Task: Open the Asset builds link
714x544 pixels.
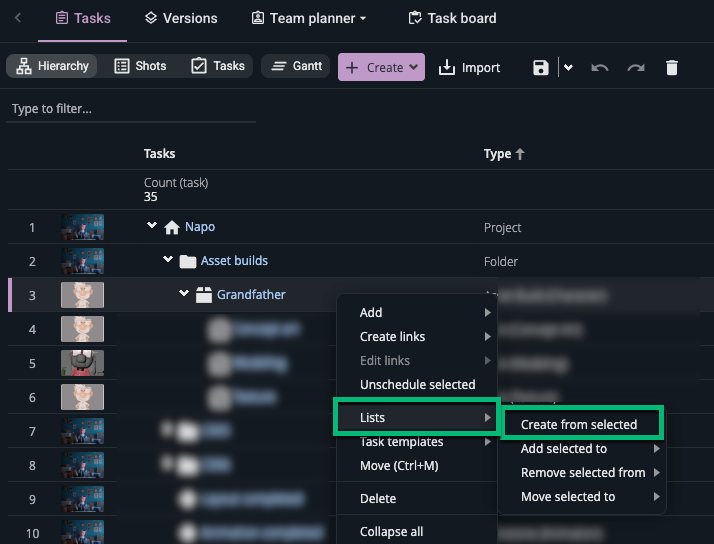Action: point(234,260)
